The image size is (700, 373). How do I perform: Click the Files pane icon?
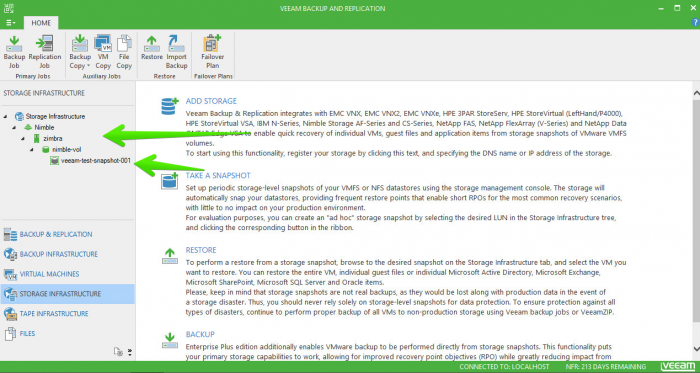pyautogui.click(x=10, y=334)
